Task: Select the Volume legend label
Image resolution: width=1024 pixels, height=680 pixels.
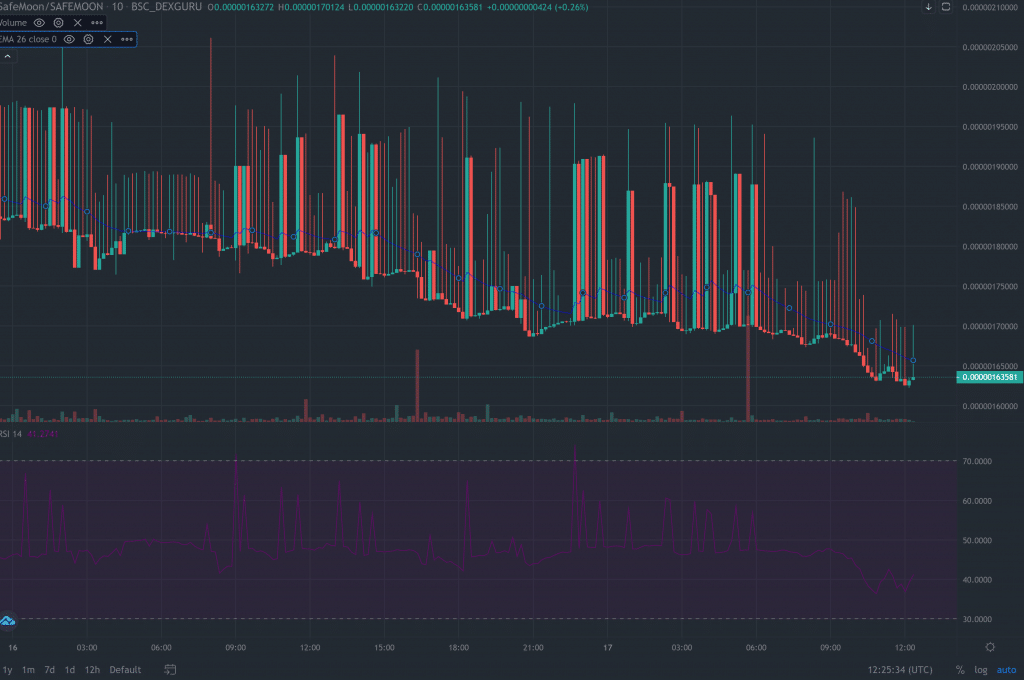Action: point(13,23)
